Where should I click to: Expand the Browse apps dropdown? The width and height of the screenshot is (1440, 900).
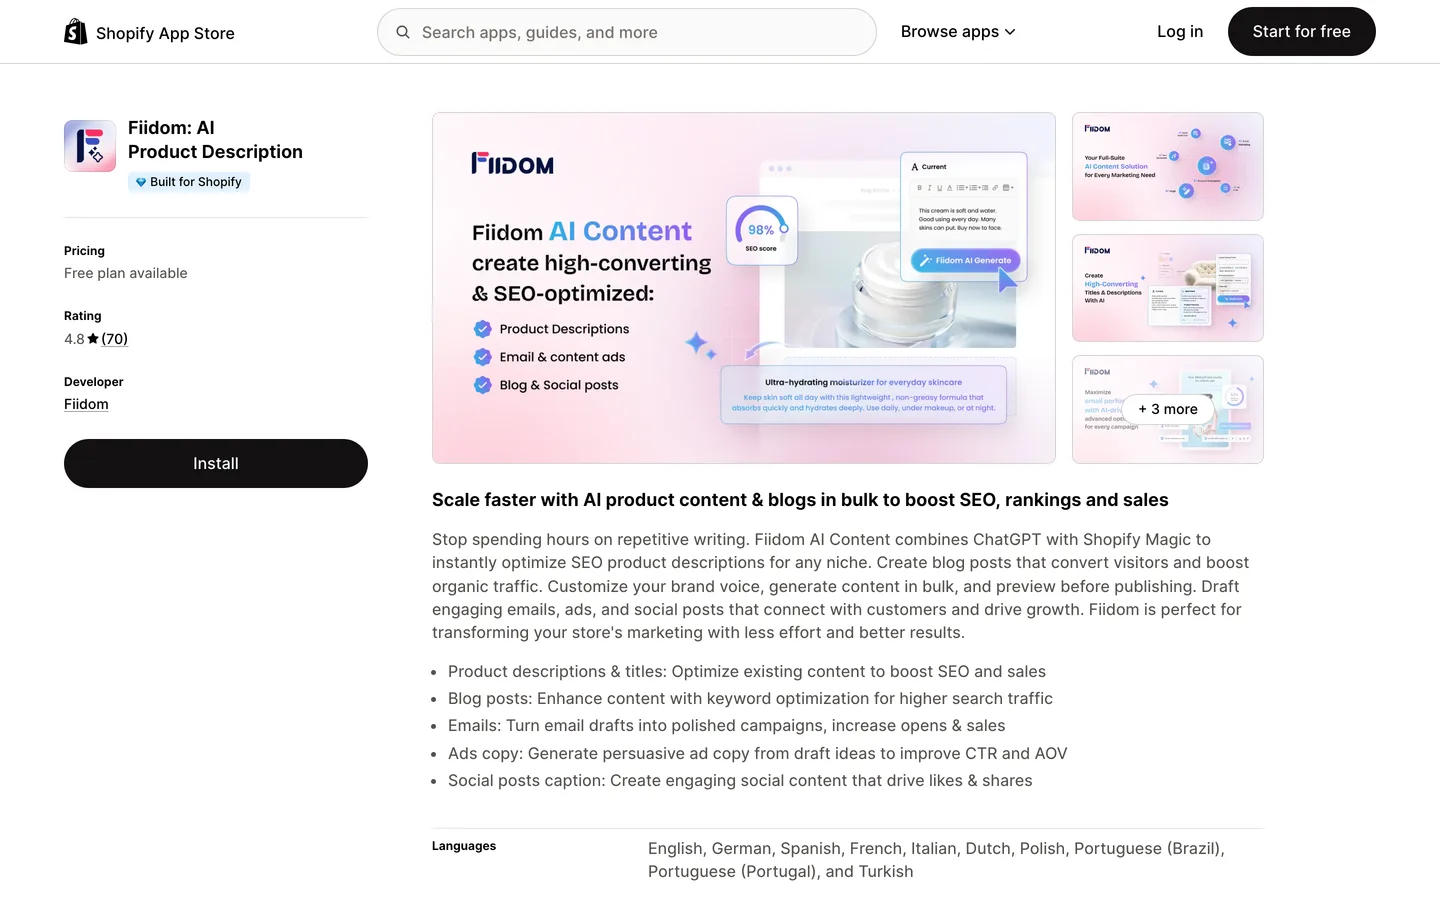[x=958, y=32]
